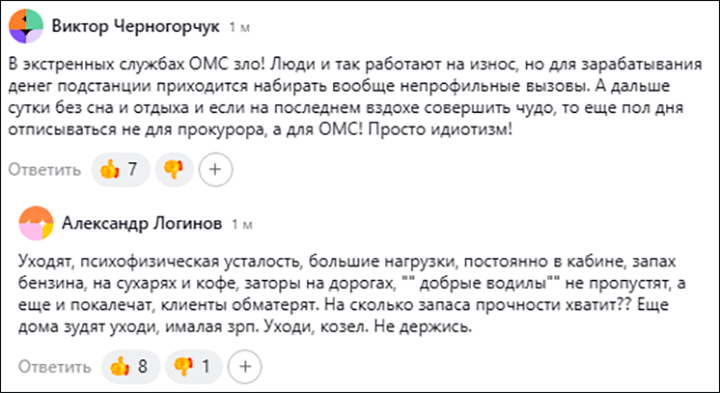This screenshot has width=720, height=393.
Task: Add a reaction to Виктор Черногорчук's comment
Action: (x=215, y=170)
